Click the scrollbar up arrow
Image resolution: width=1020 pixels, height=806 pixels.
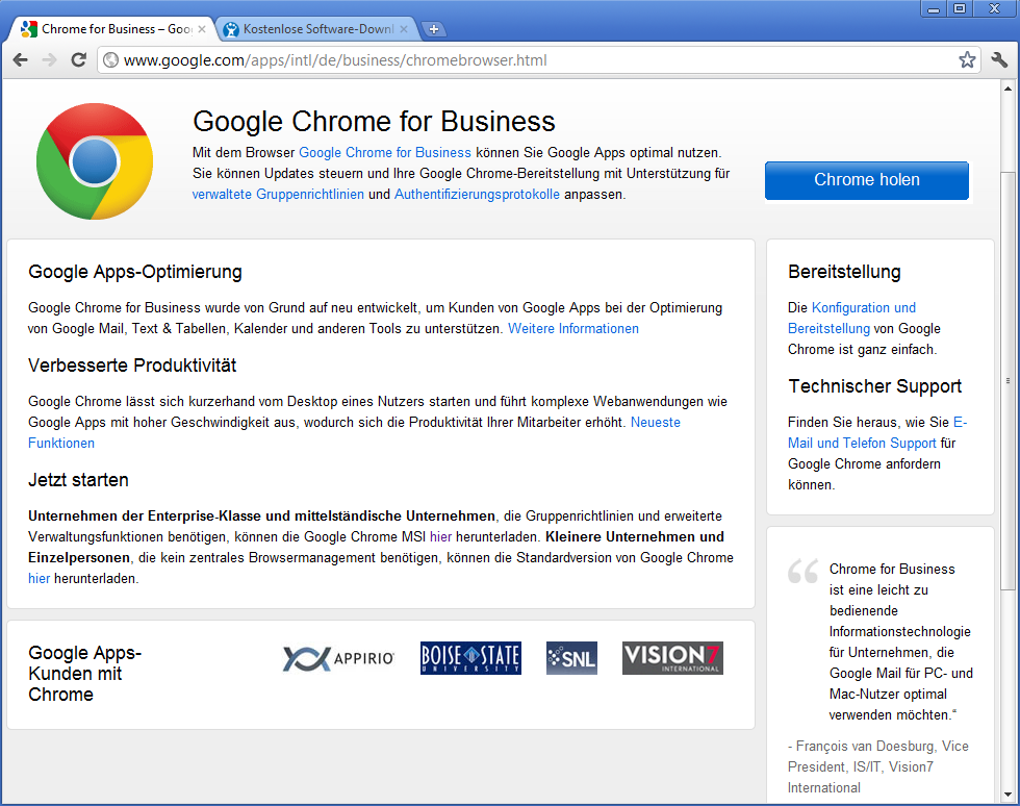[x=1008, y=88]
